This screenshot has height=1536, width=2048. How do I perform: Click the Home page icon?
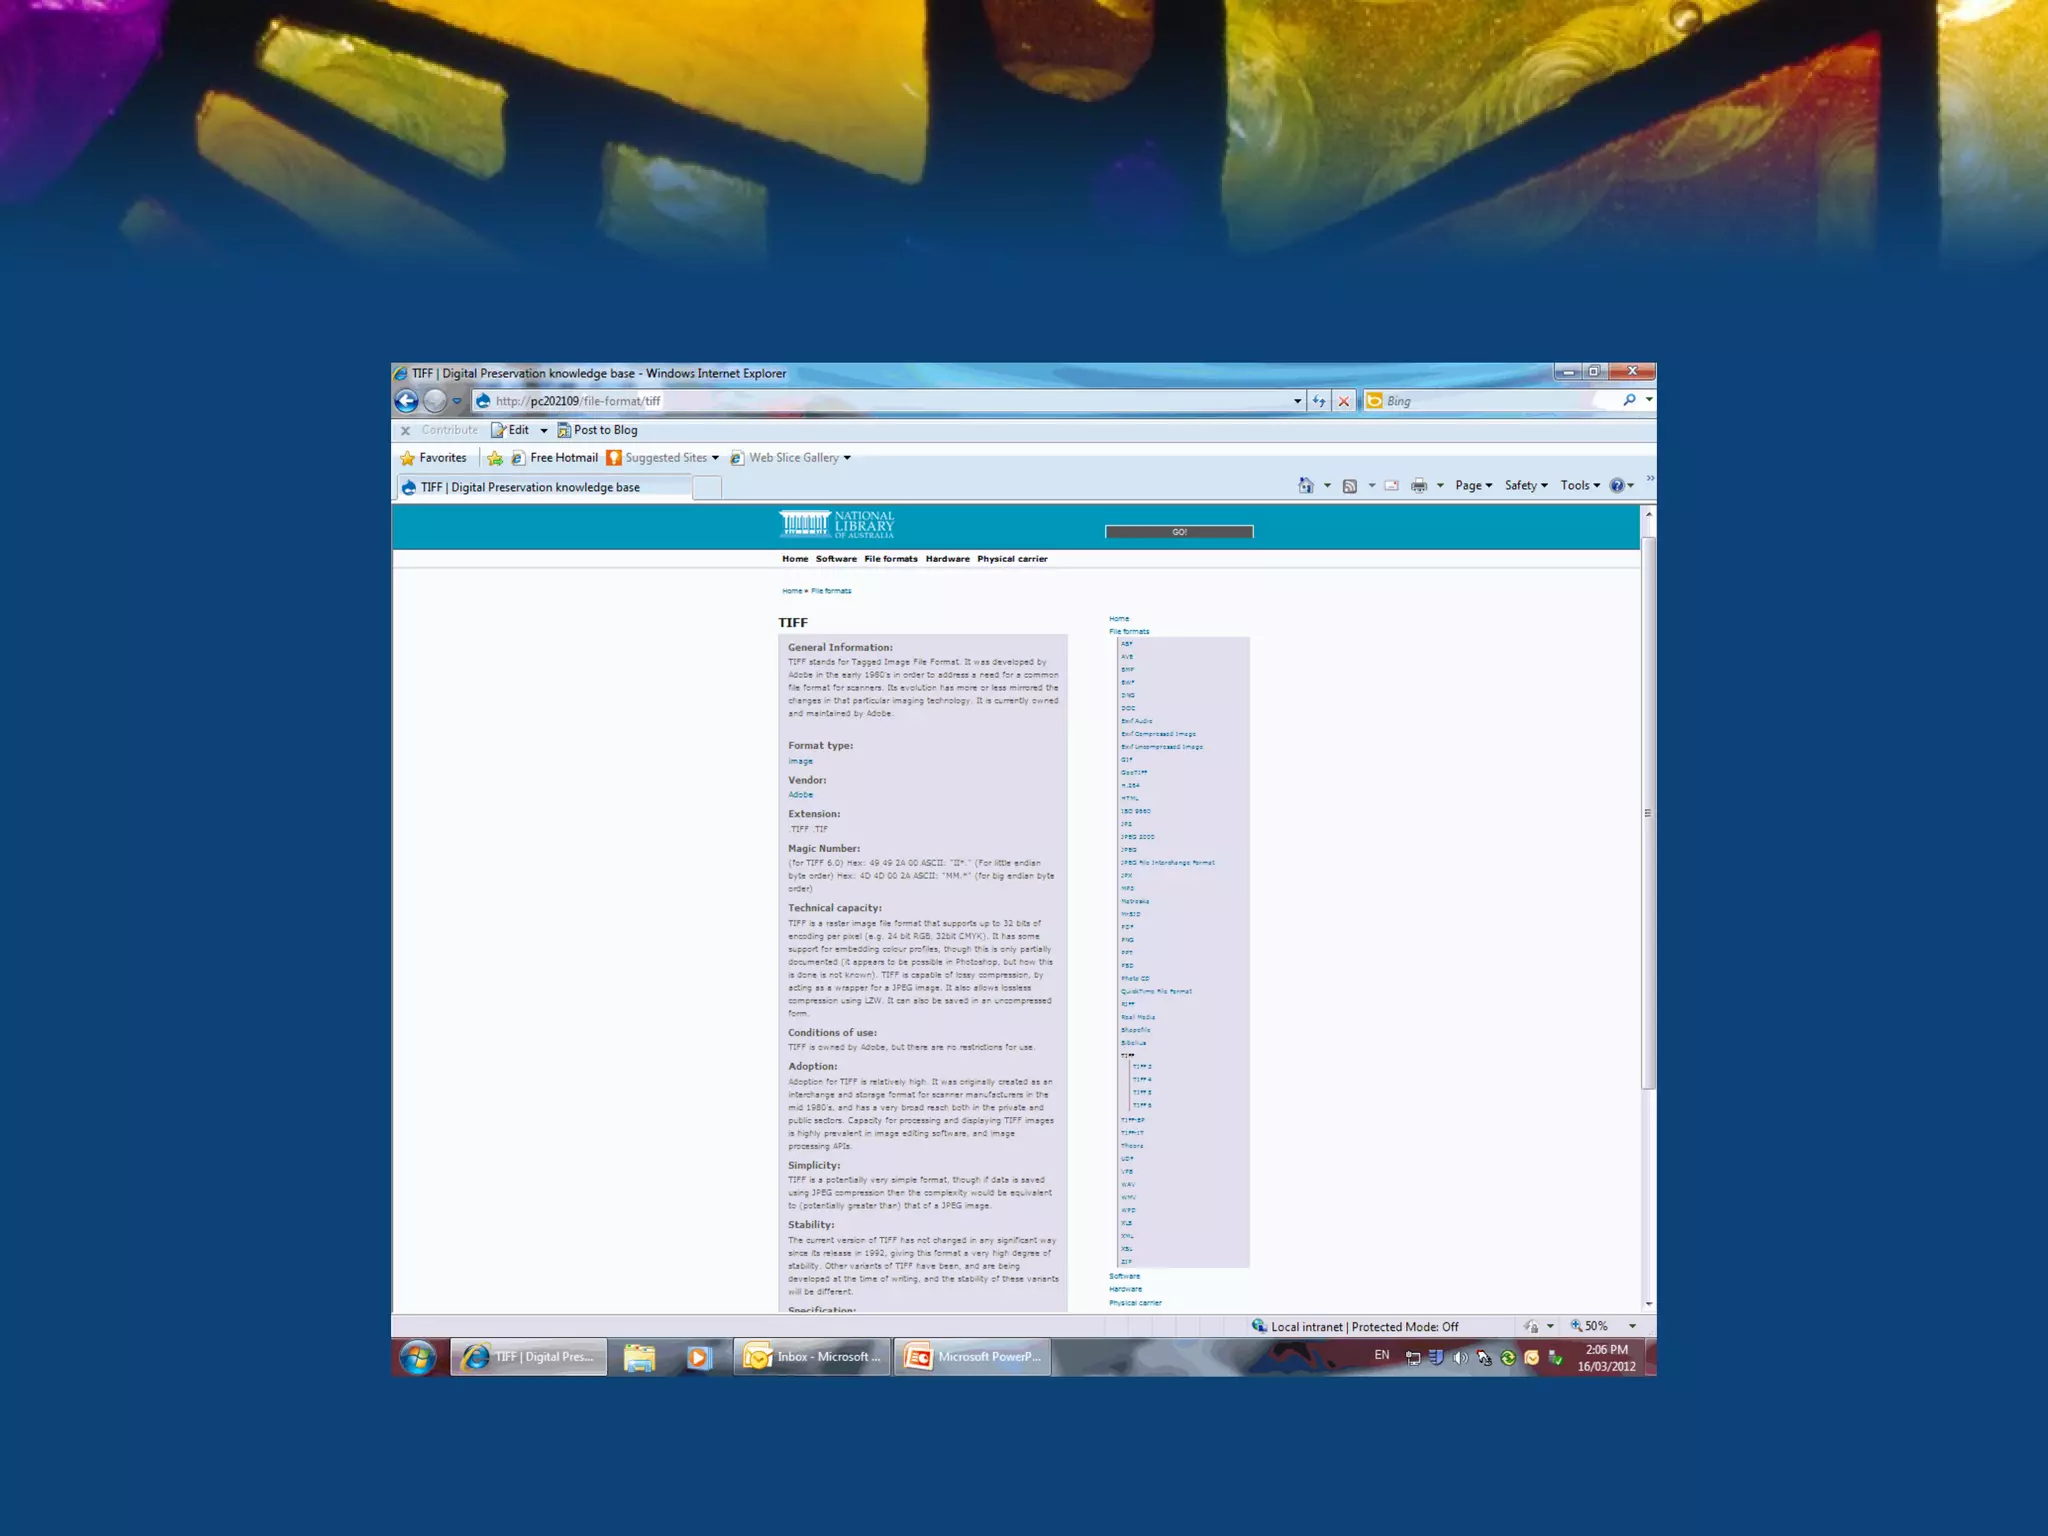point(1305,486)
